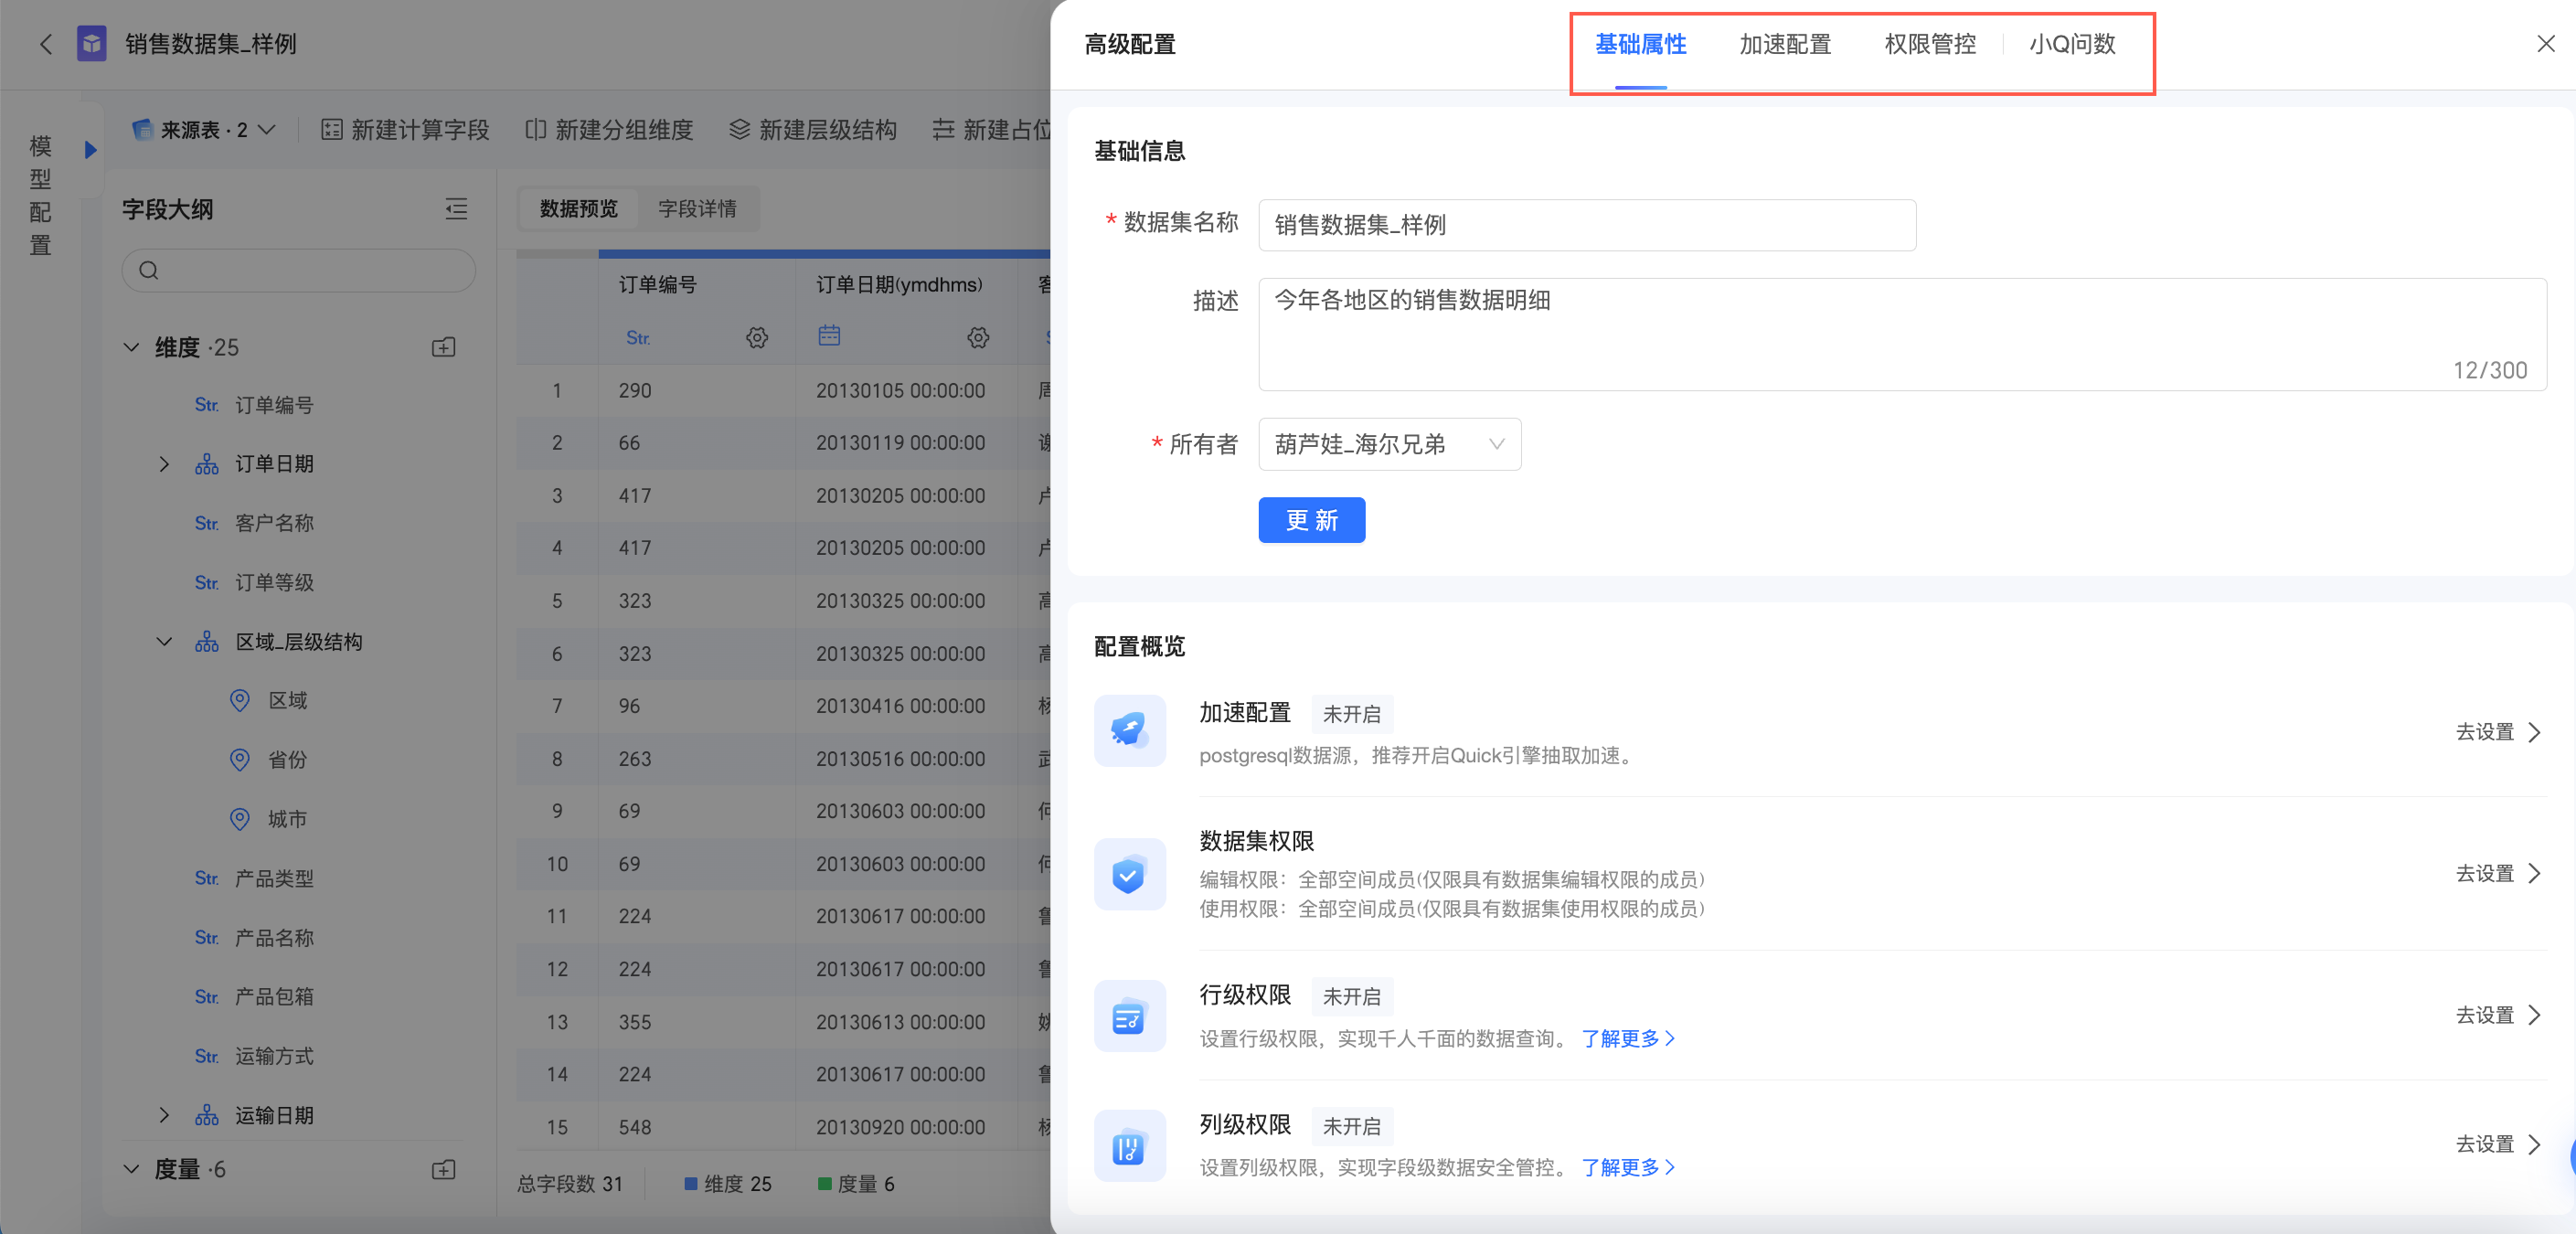Screen dimensions: 2576x1234
Task: Add a new measure folder icon
Action: [x=444, y=1169]
